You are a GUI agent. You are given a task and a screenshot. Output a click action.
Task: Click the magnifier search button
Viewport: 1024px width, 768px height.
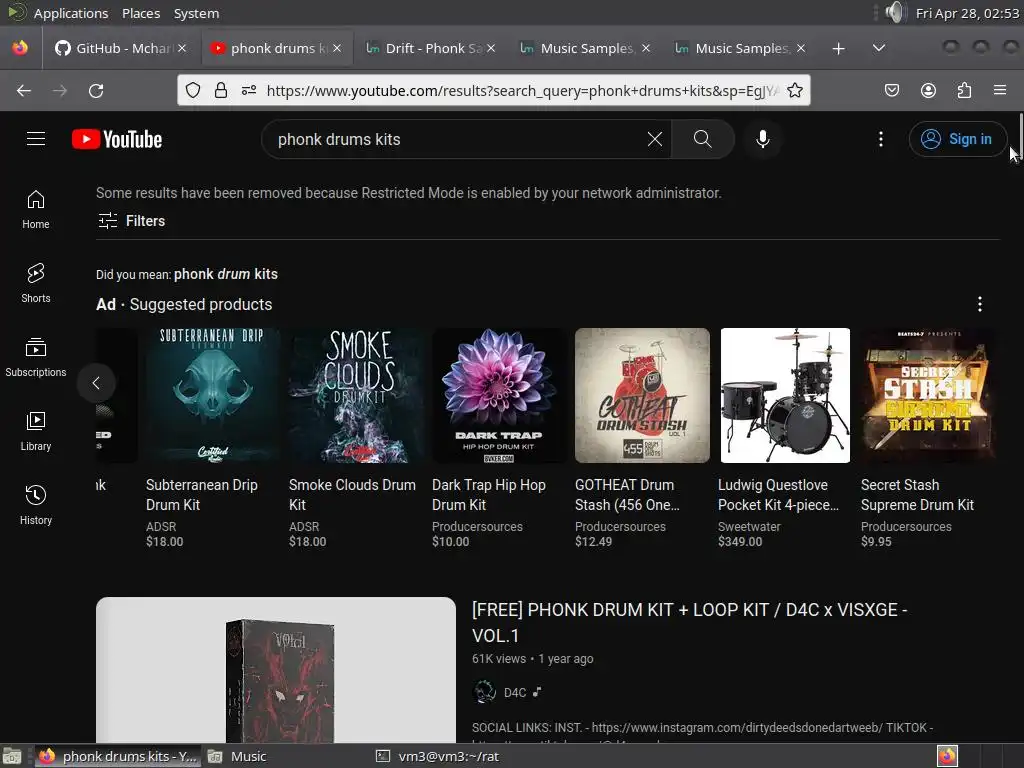click(703, 139)
